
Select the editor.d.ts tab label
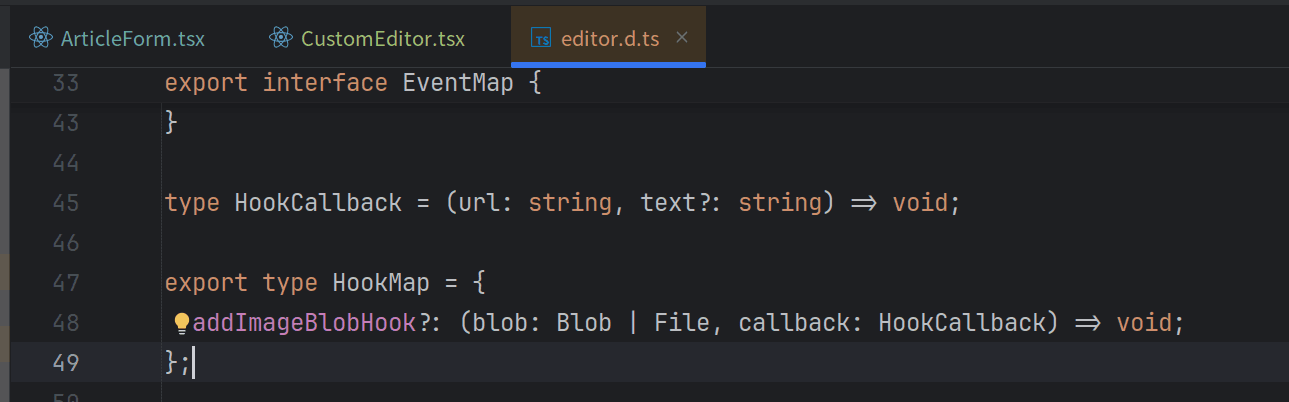(610, 39)
